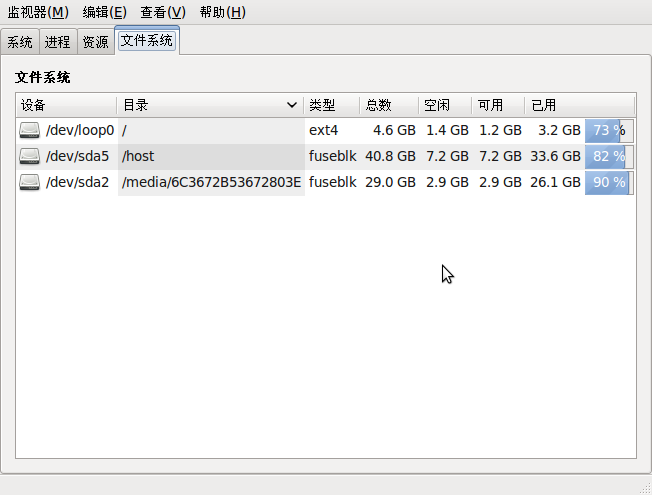Open the 帮助(H) menu
652x495 pixels.
222,12
